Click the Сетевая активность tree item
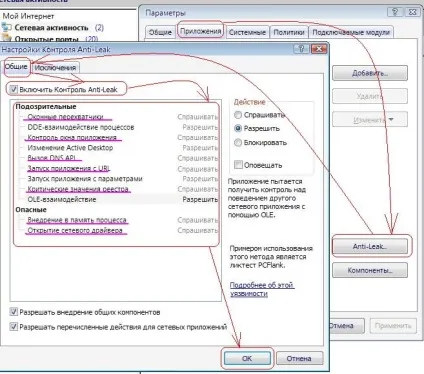 click(x=51, y=28)
